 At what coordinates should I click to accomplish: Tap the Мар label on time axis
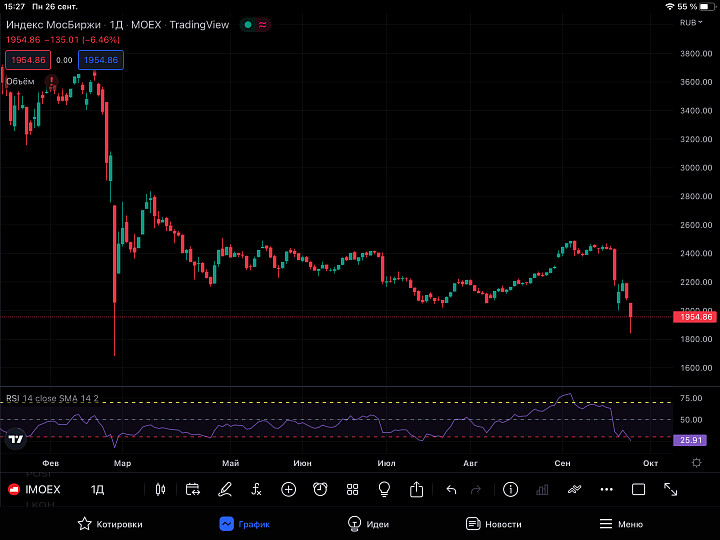(x=122, y=463)
